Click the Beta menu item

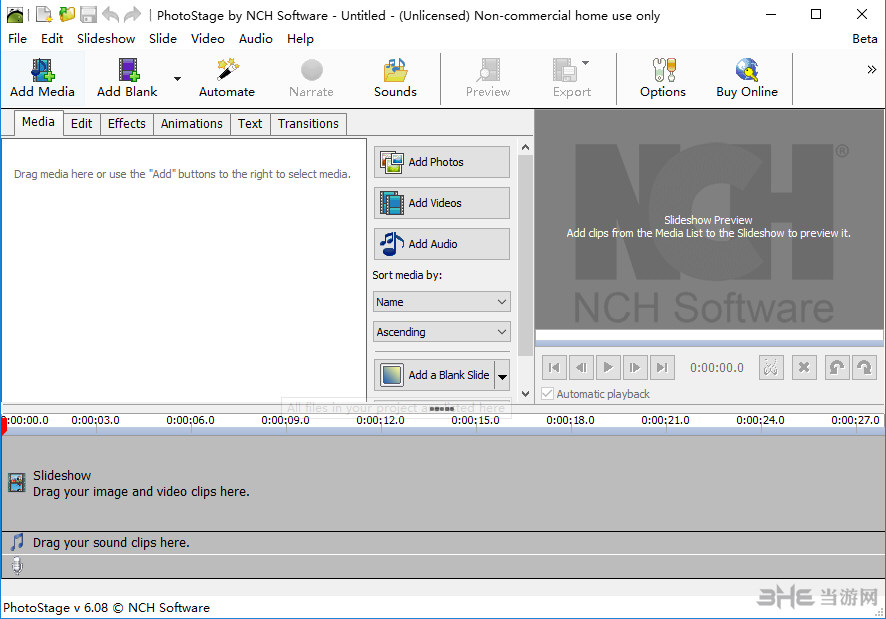pos(865,38)
